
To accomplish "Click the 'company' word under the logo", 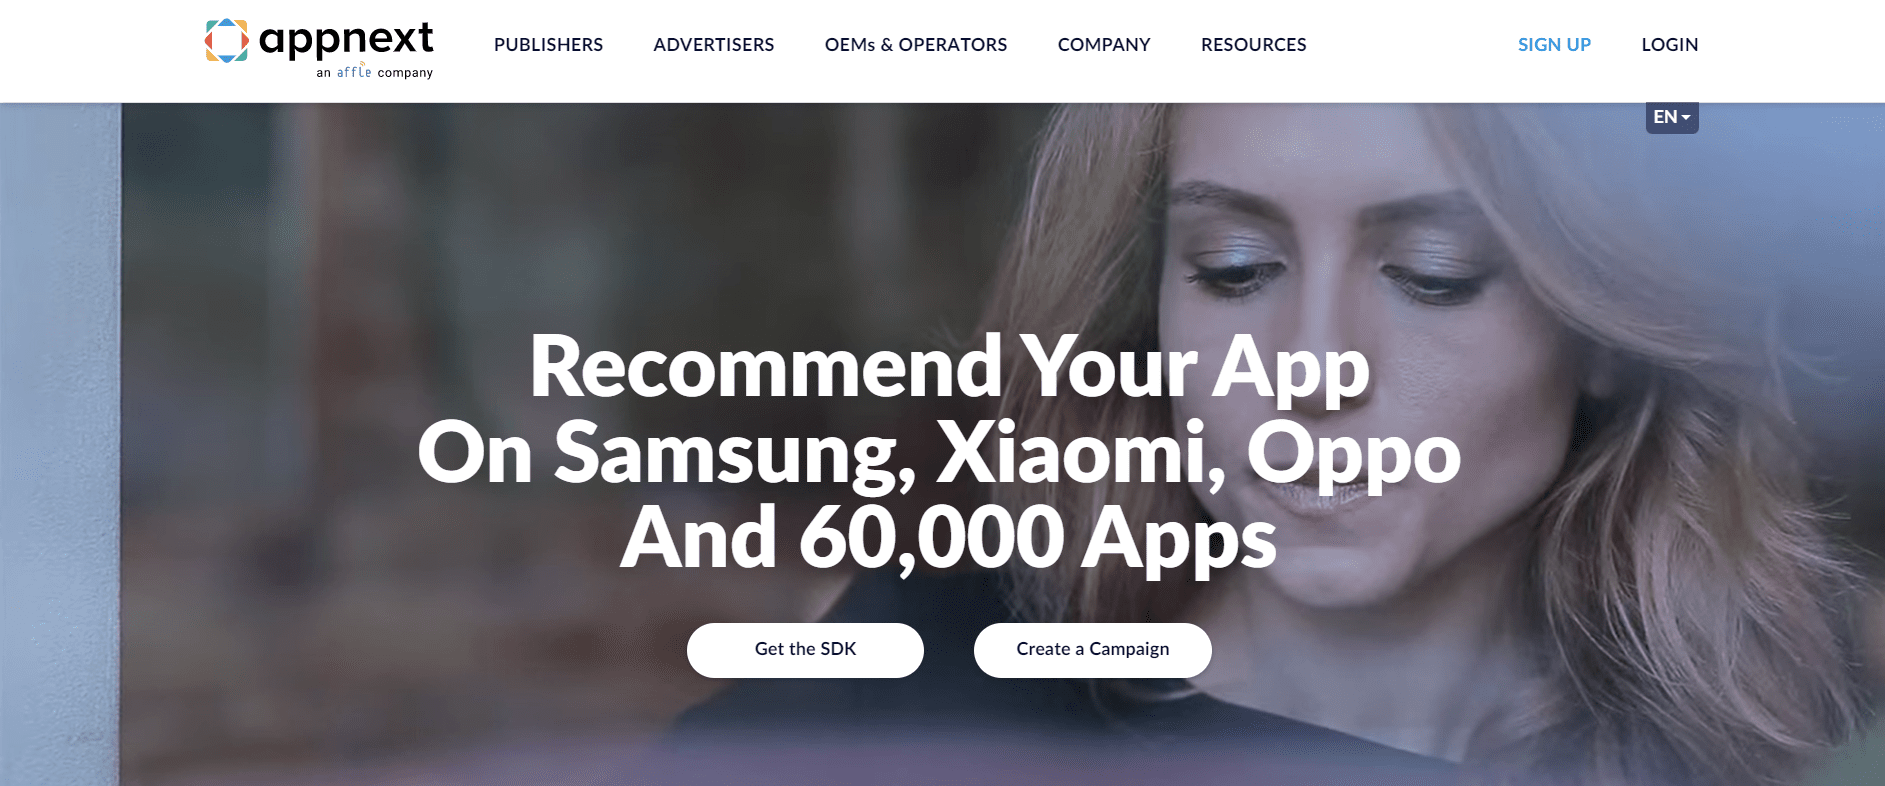I will point(405,73).
